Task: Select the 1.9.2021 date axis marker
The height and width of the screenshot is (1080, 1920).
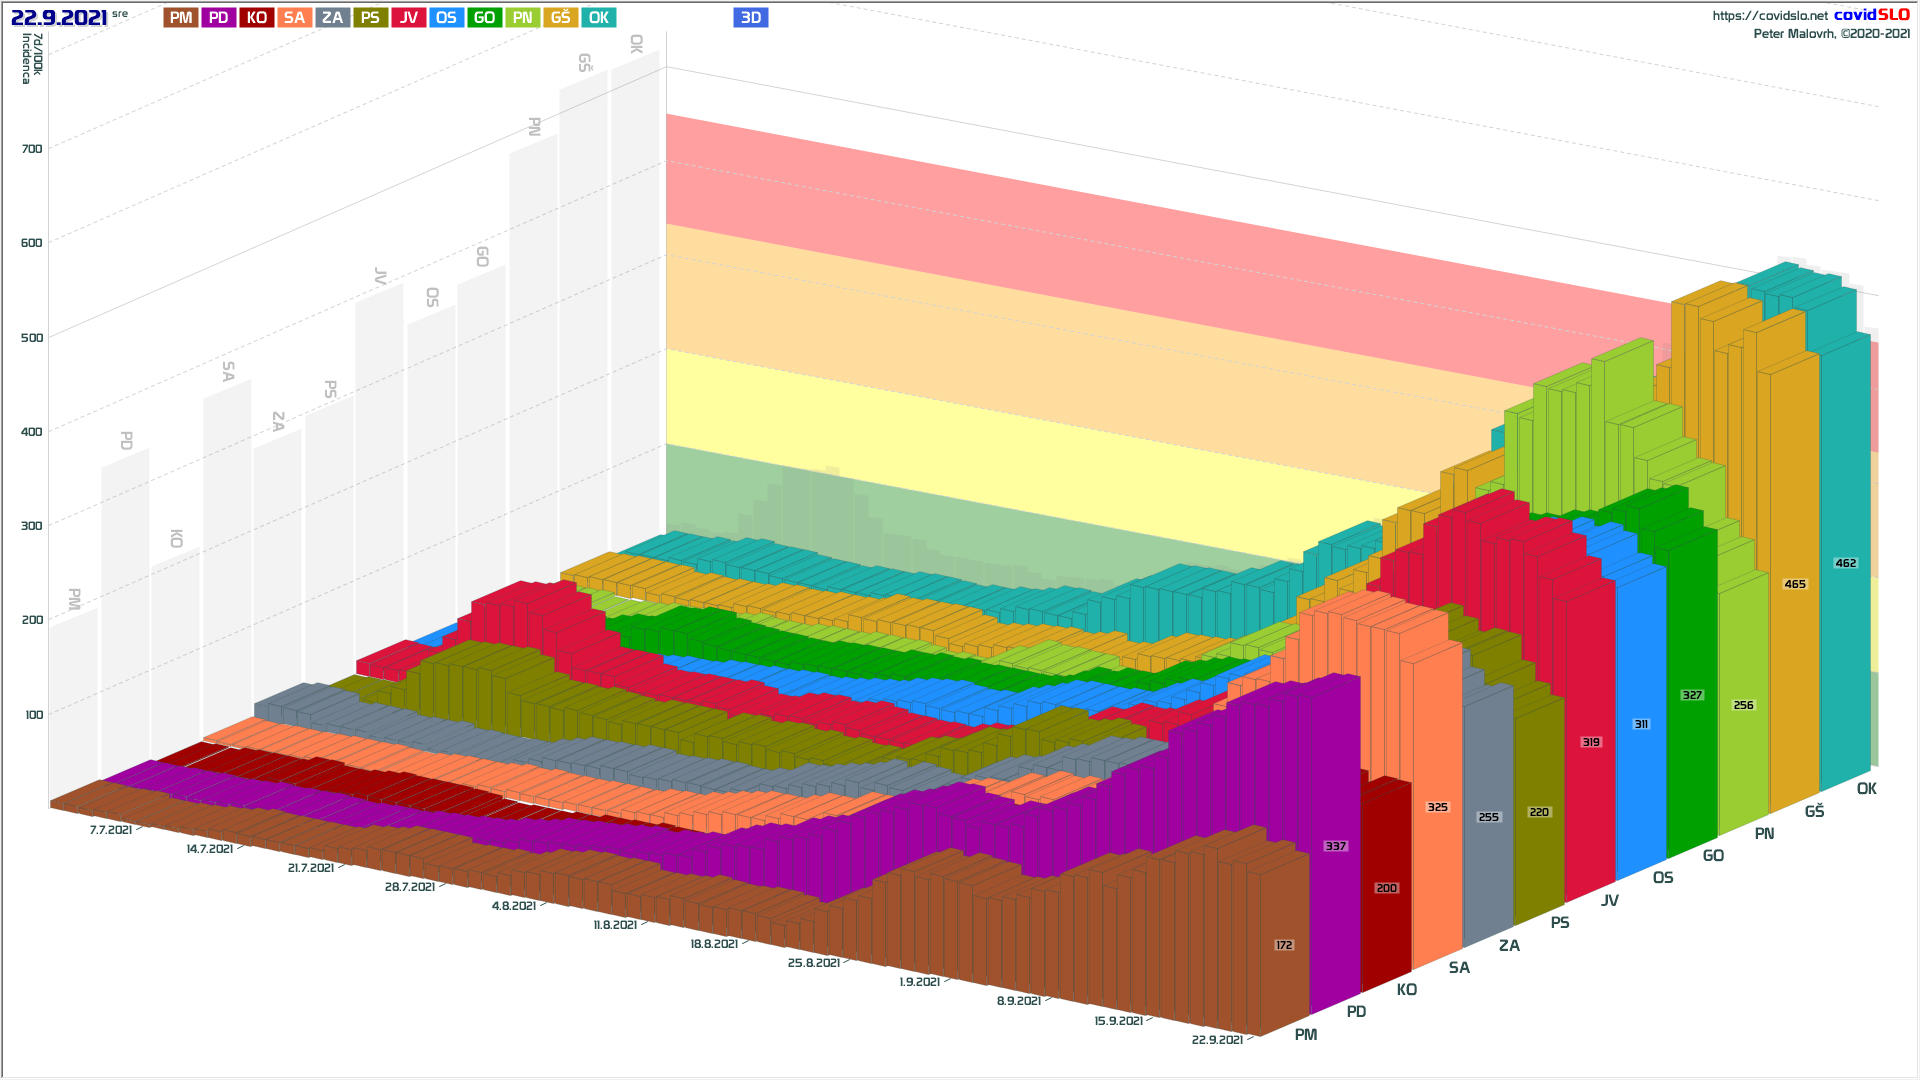Action: [919, 982]
